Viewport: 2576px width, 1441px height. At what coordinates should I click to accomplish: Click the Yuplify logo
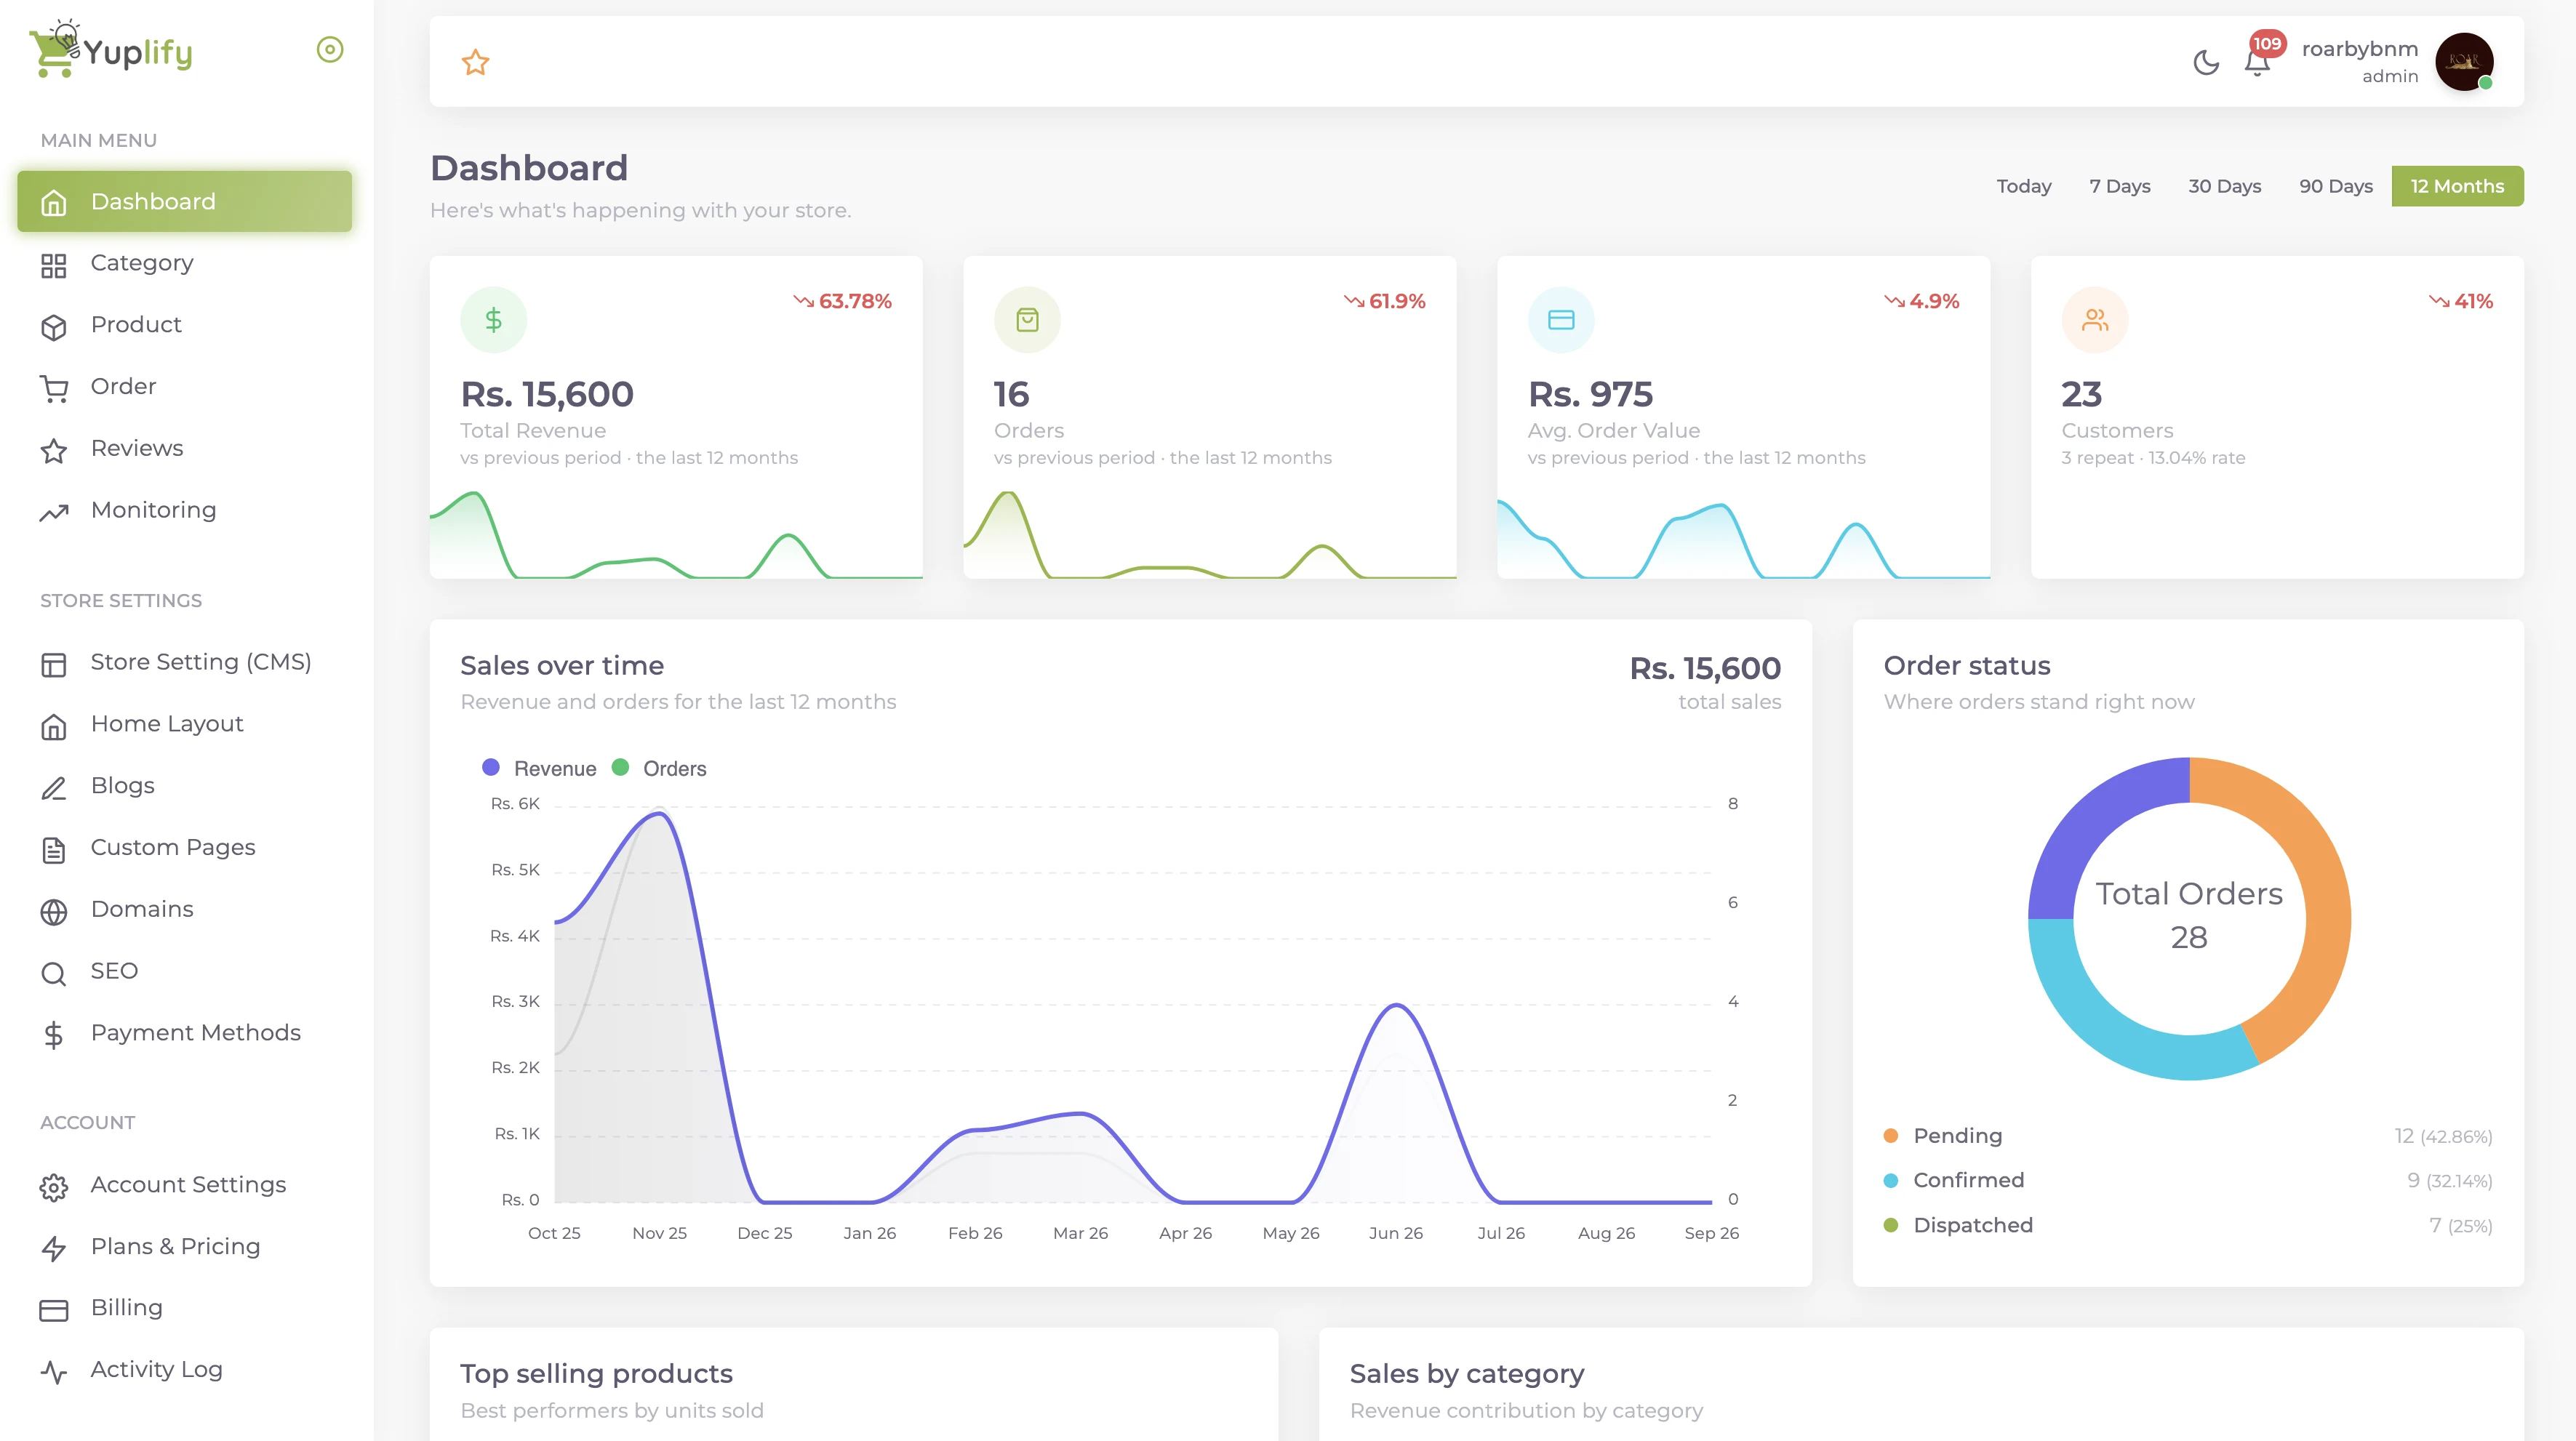pyautogui.click(x=111, y=48)
